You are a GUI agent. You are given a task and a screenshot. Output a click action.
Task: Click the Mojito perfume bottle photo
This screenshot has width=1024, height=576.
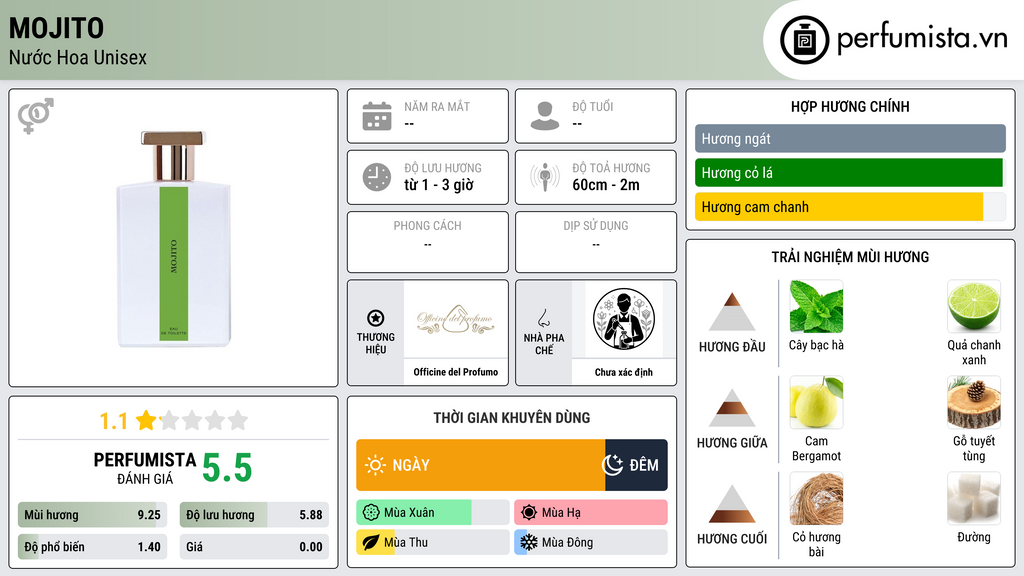pyautogui.click(x=174, y=239)
